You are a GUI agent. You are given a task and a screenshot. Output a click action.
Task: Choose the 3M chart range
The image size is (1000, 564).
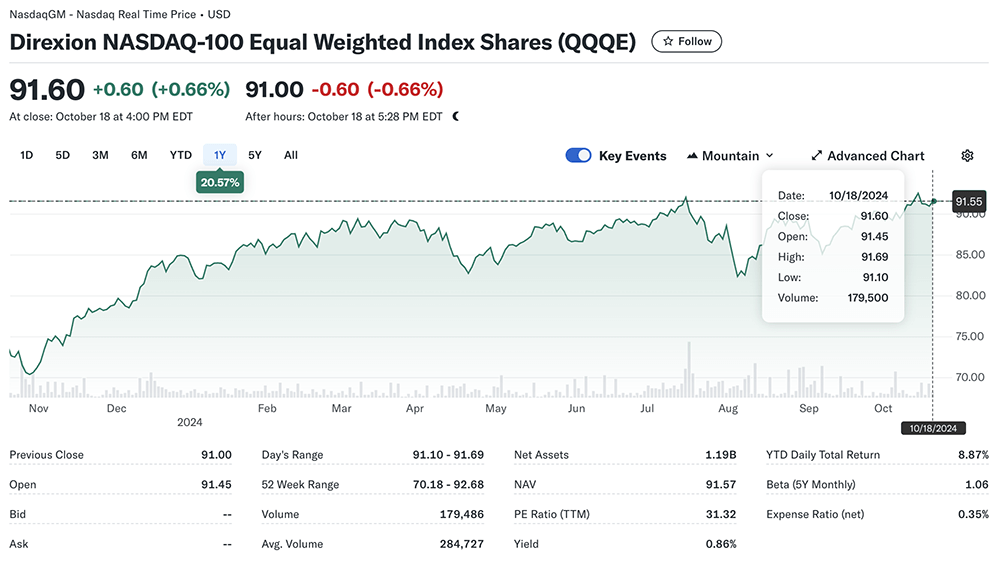pos(100,155)
